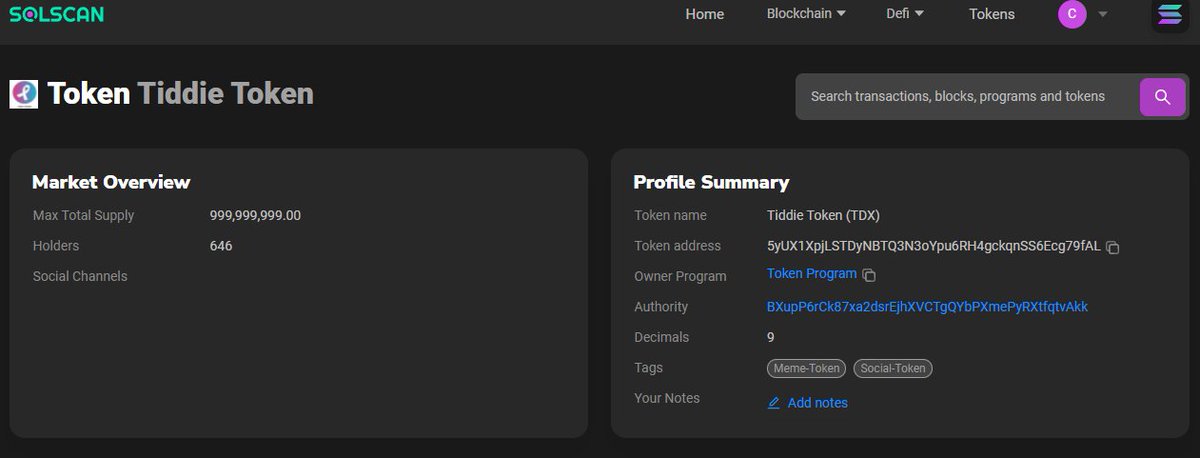The height and width of the screenshot is (458, 1200).
Task: Select the Holders count 646
Action: 221,245
